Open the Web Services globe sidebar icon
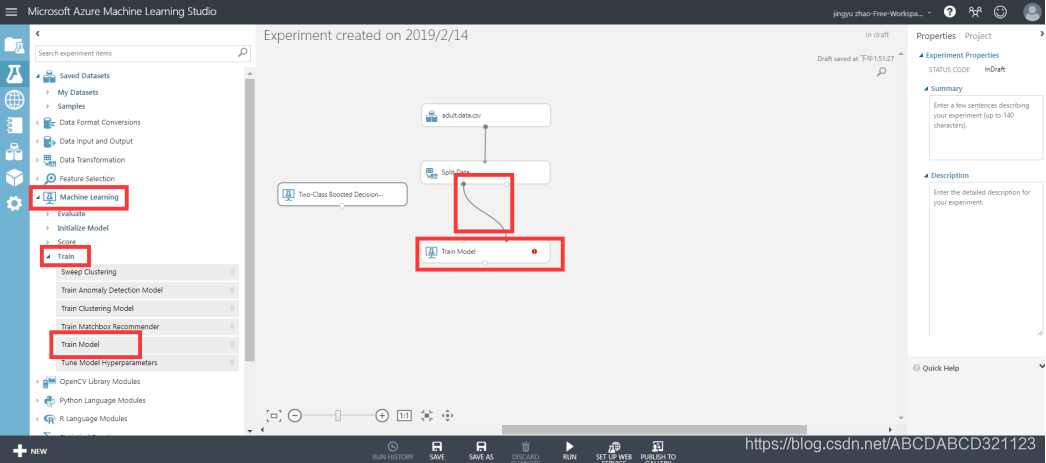Viewport: 1046px width, 463px height. (14, 100)
